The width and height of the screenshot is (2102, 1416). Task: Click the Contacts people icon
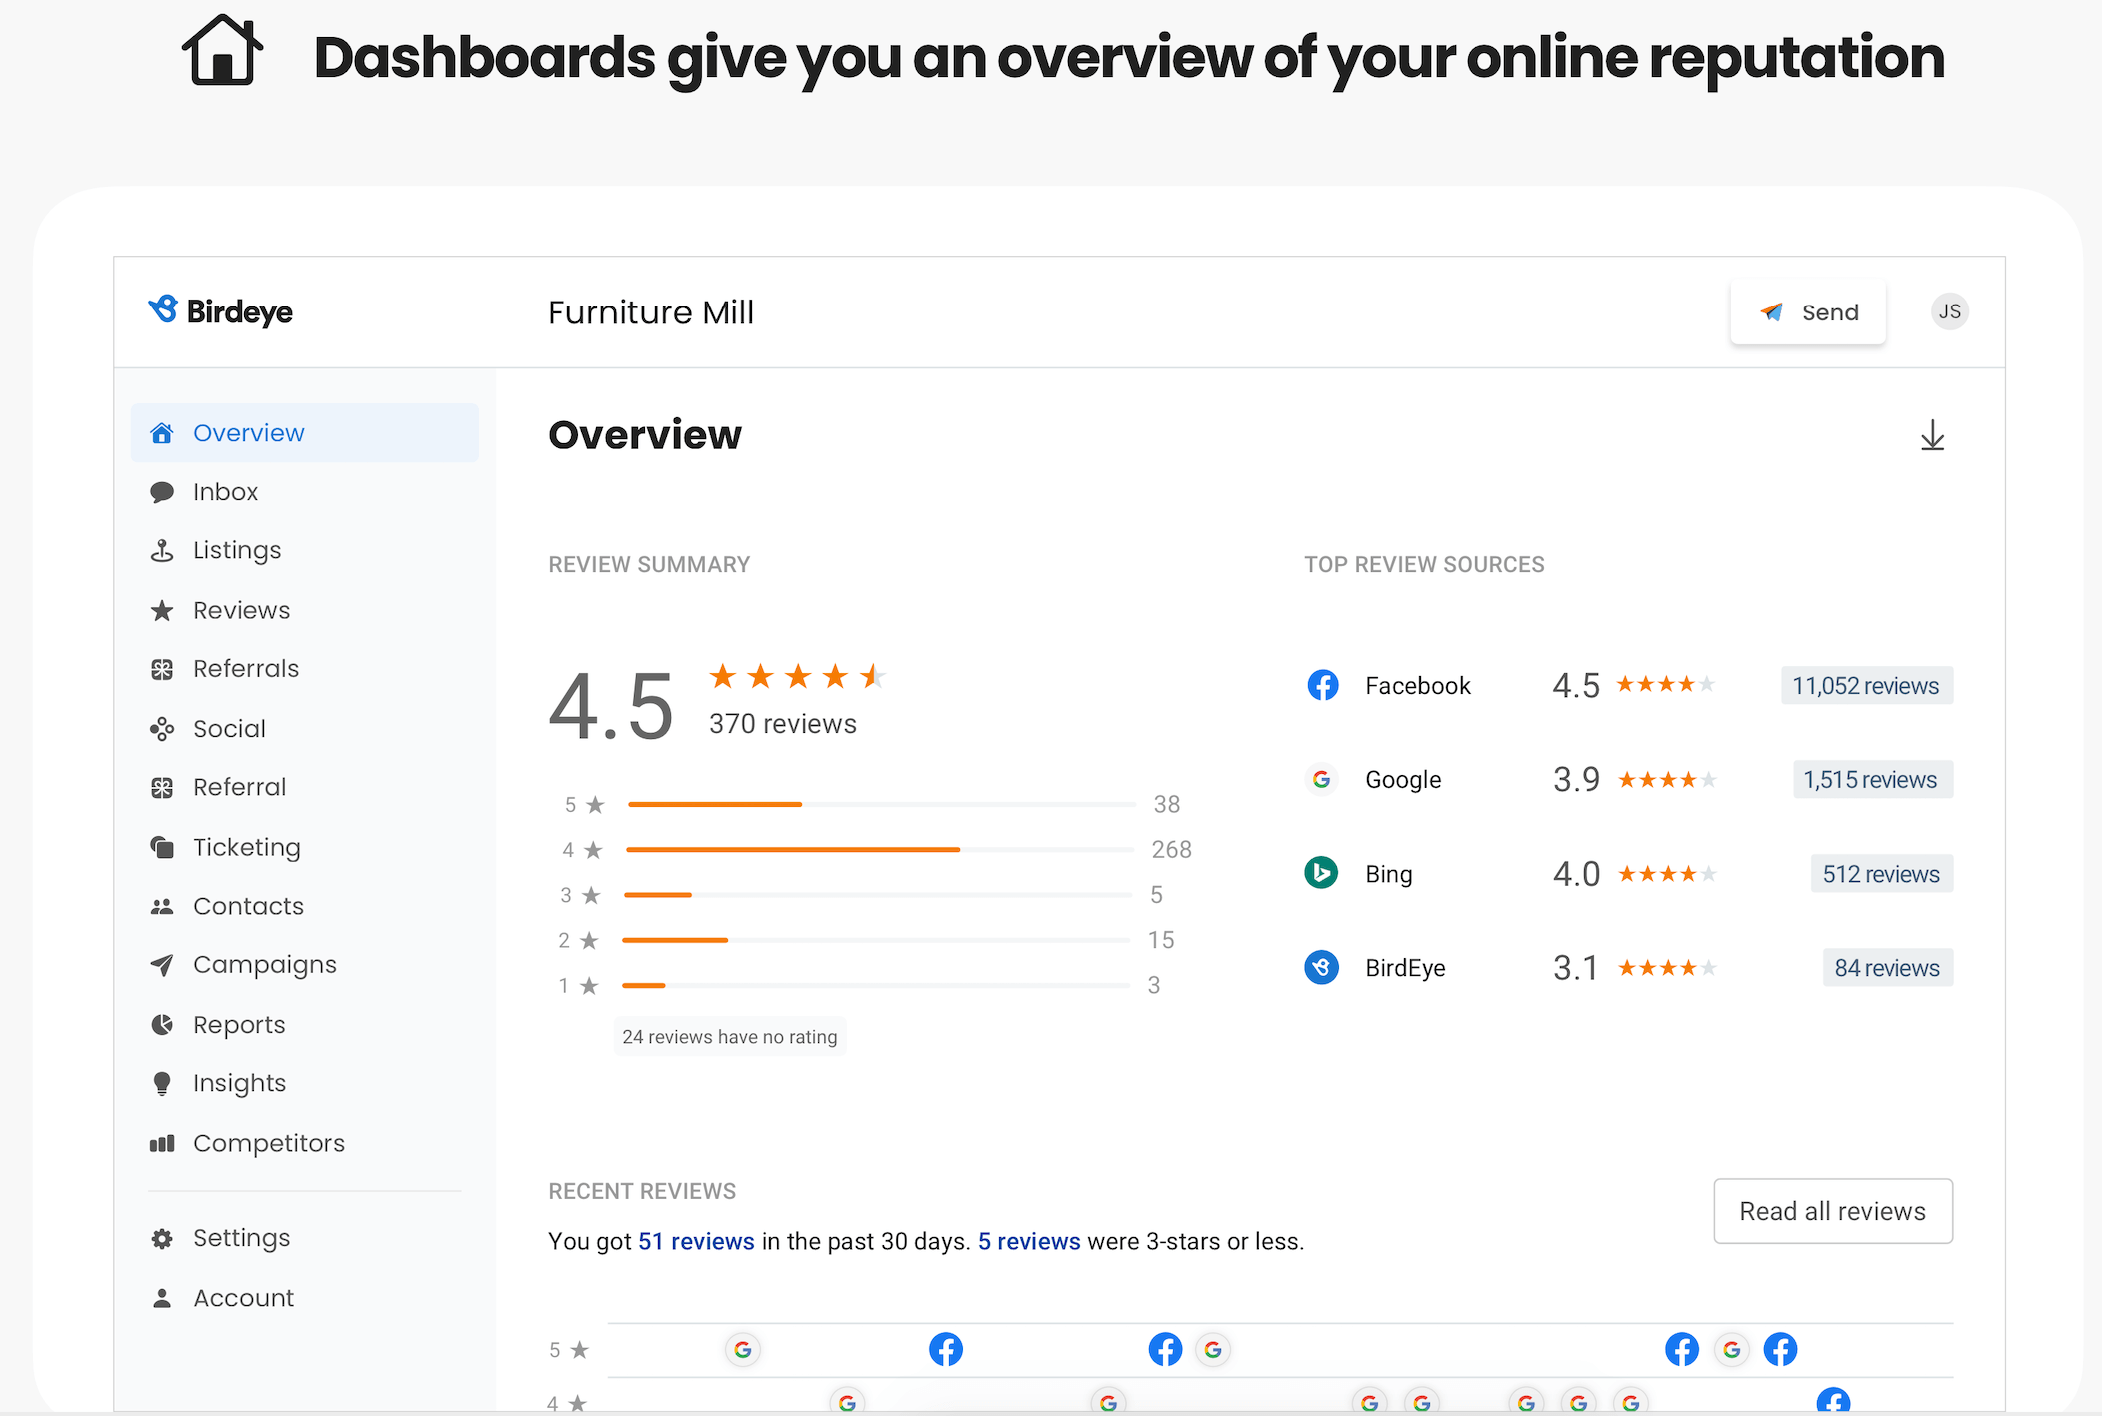click(162, 906)
